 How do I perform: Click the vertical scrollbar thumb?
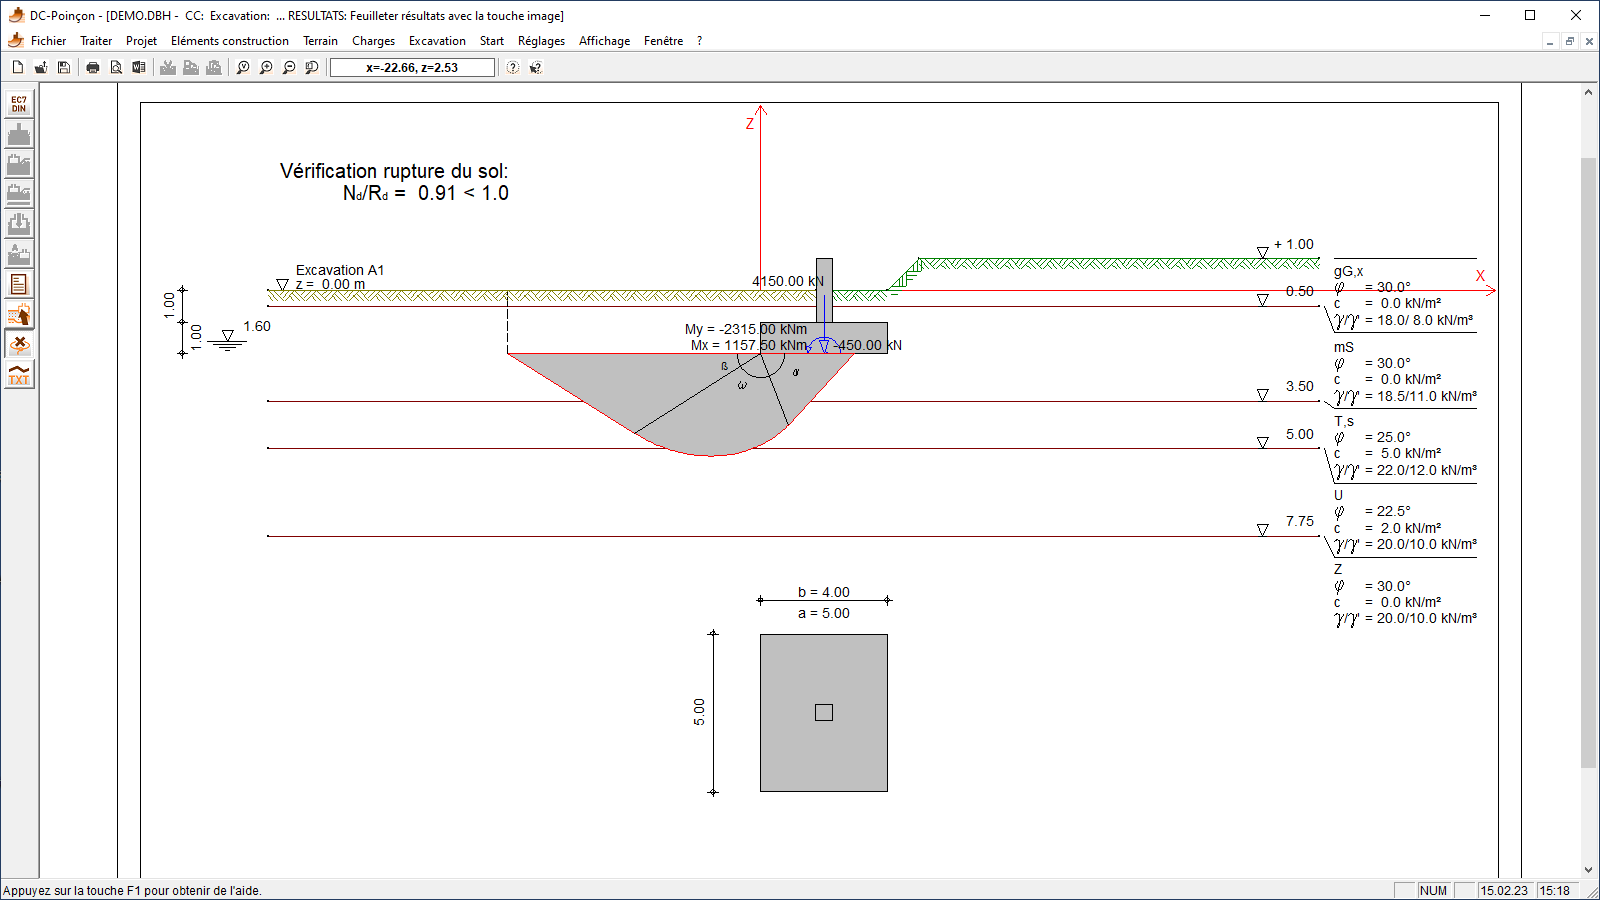(x=1589, y=462)
